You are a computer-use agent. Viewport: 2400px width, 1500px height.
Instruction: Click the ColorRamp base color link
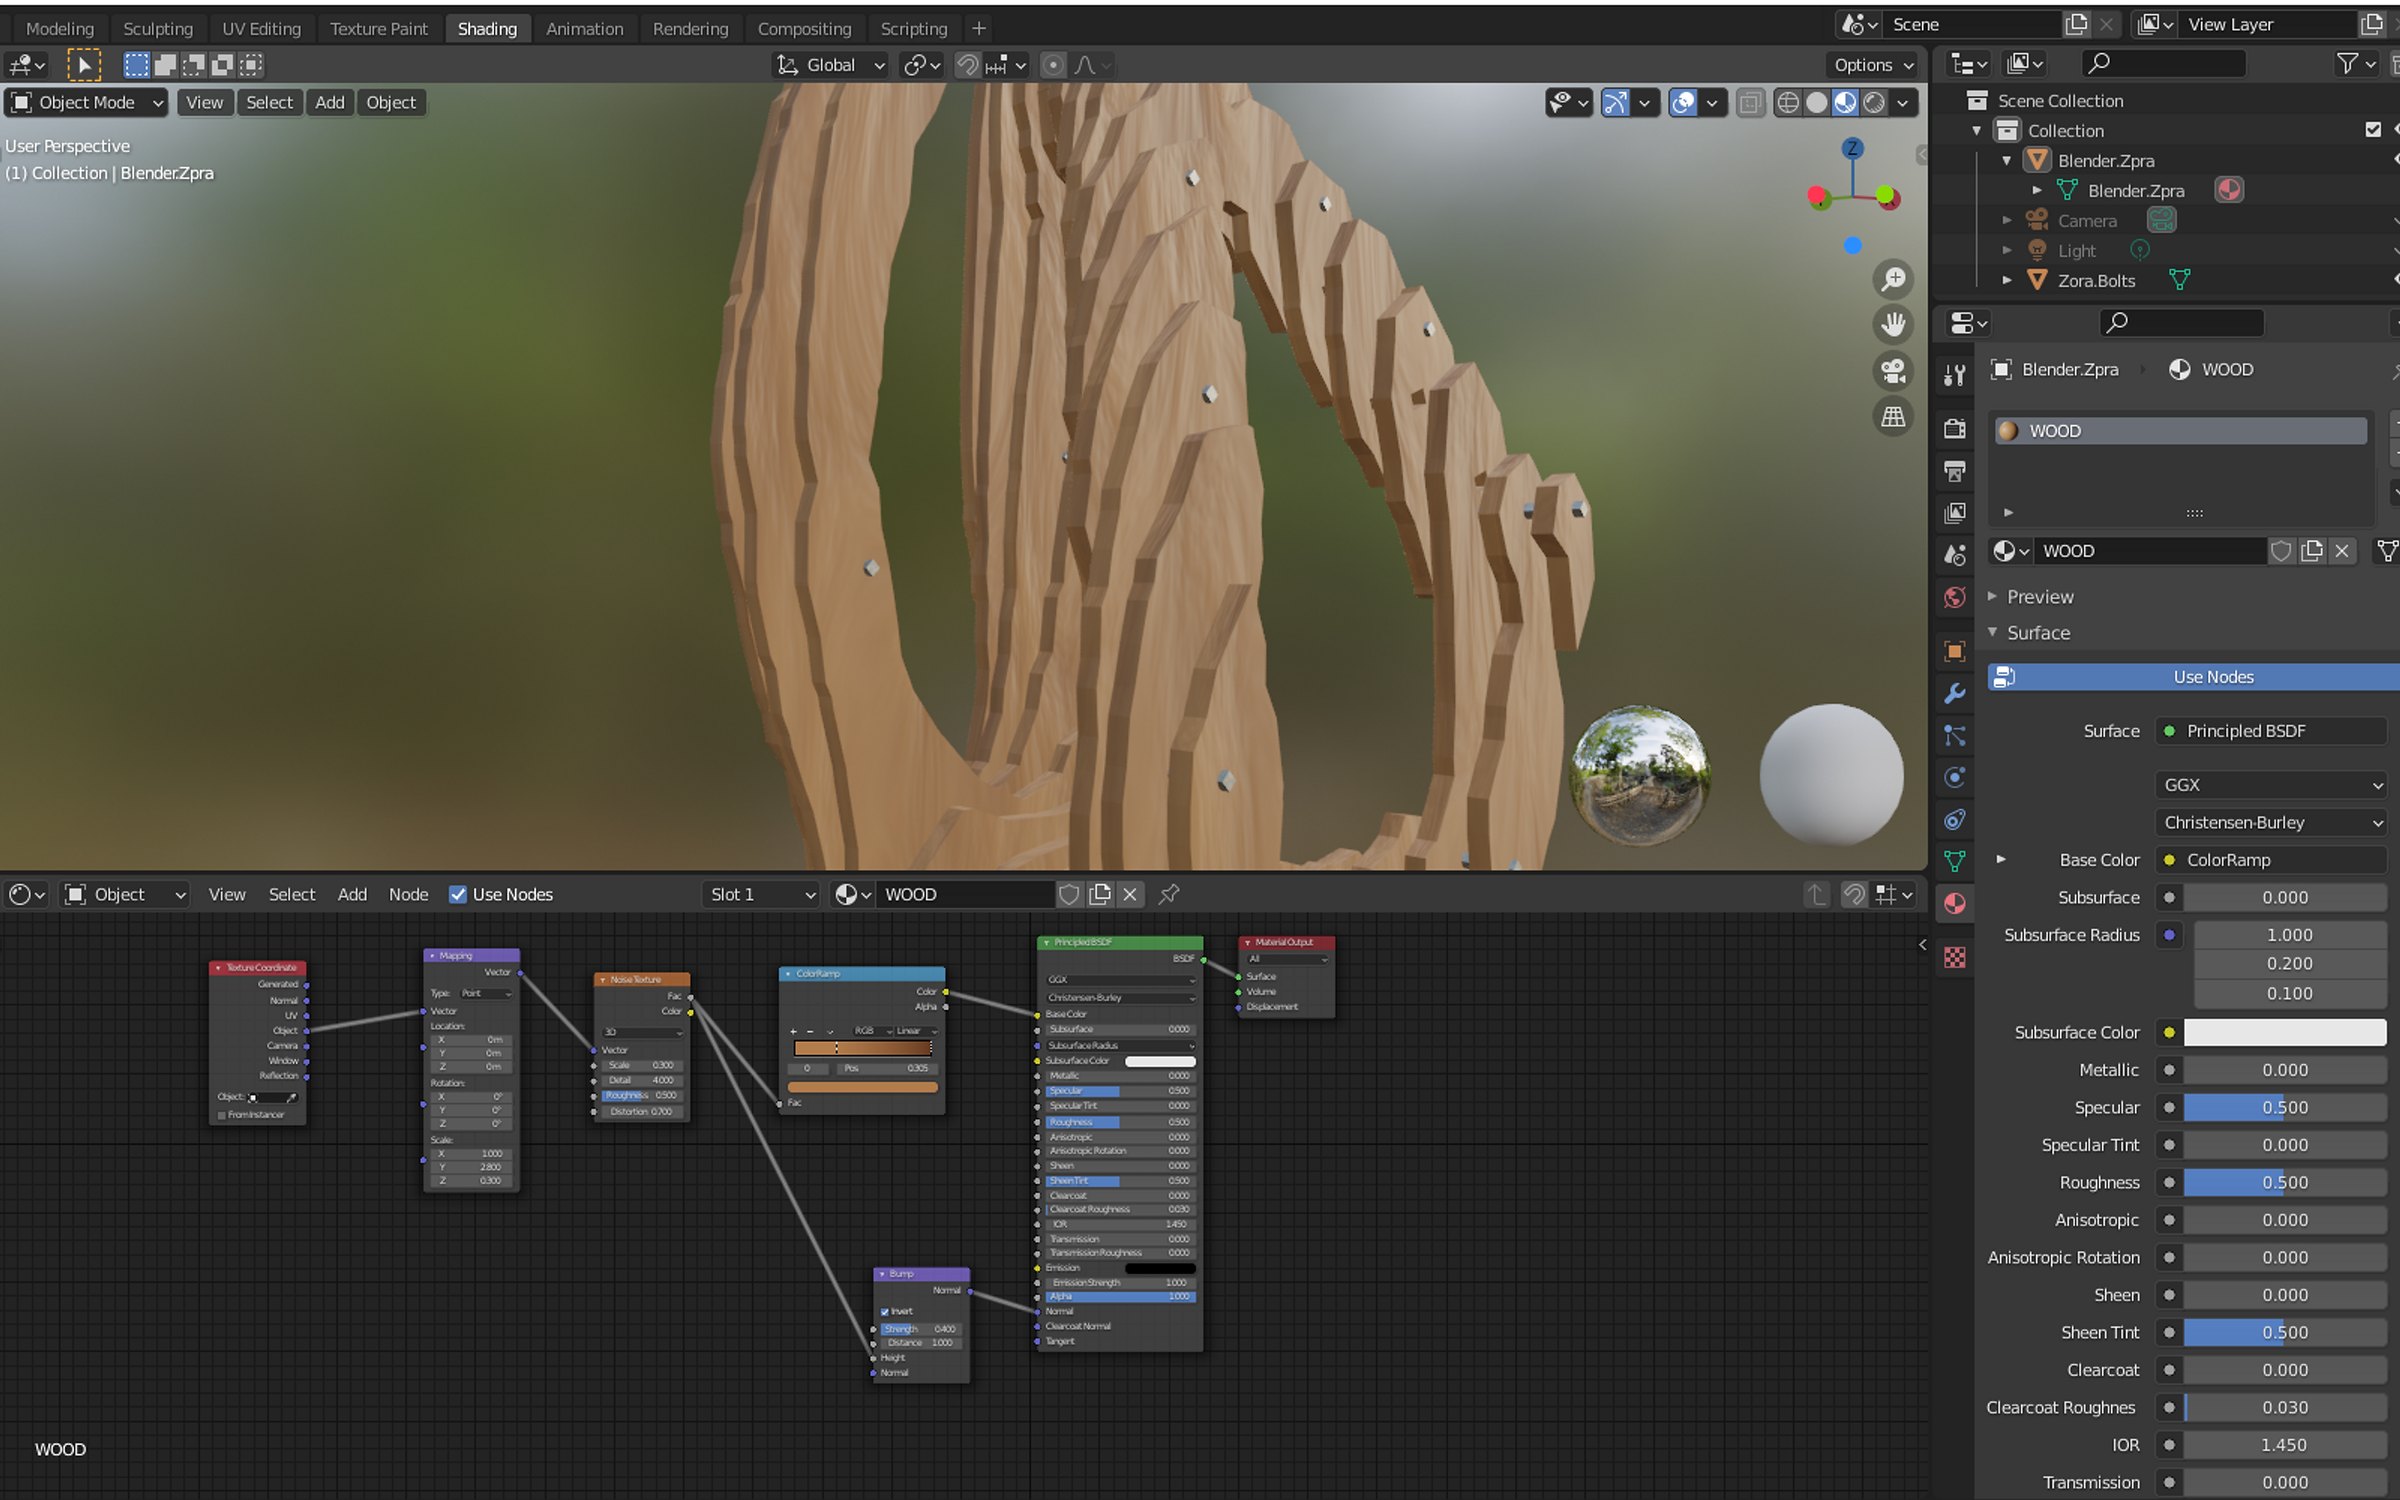2271,859
